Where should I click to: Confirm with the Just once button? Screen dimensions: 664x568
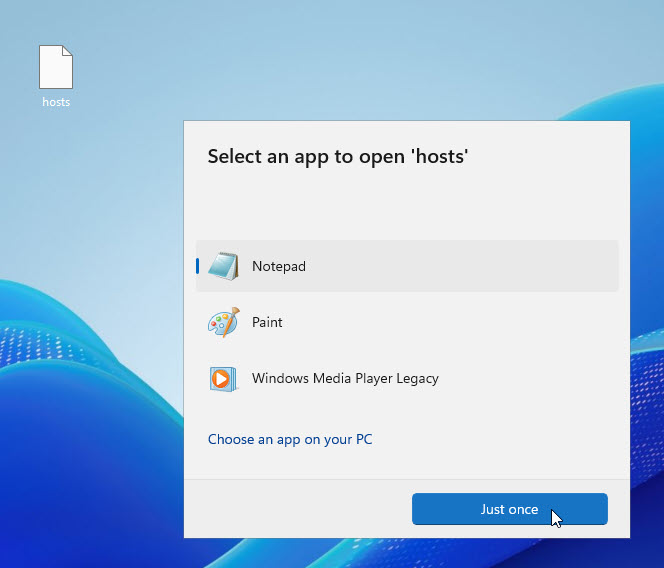(x=510, y=509)
